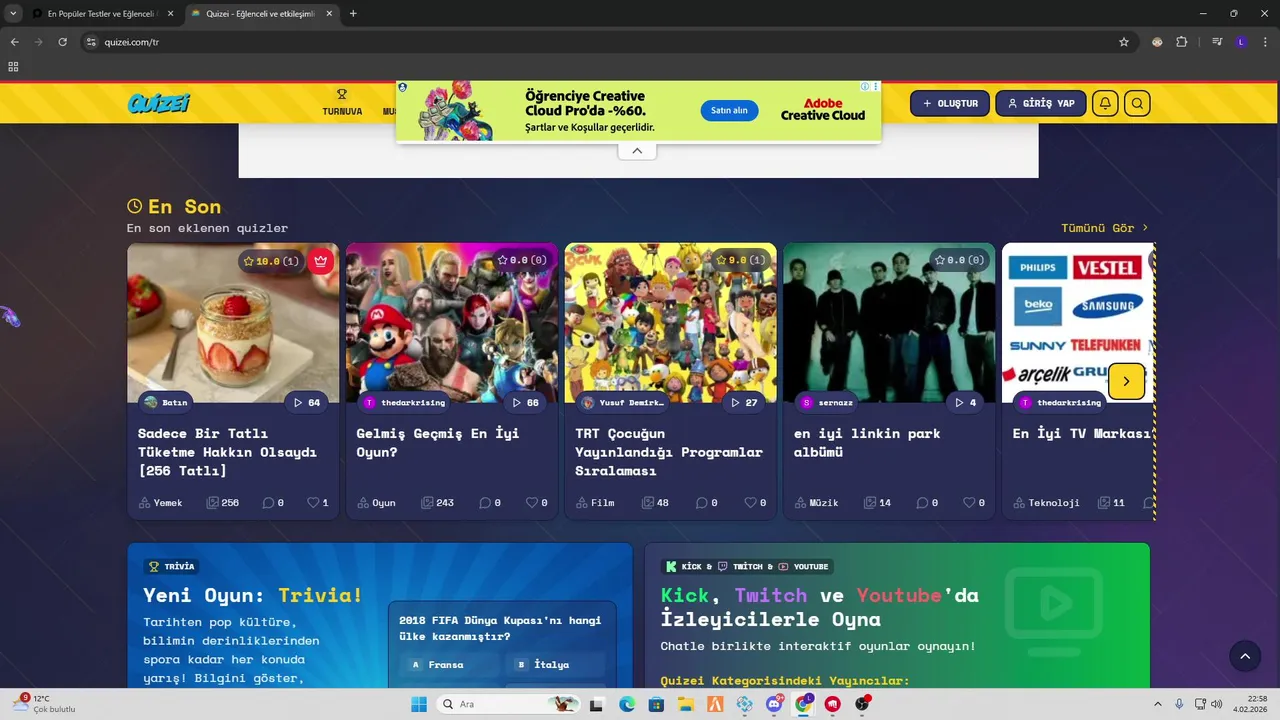1280x720 pixels.
Task: Collapse the ad banner with the up chevron
Action: click(637, 151)
